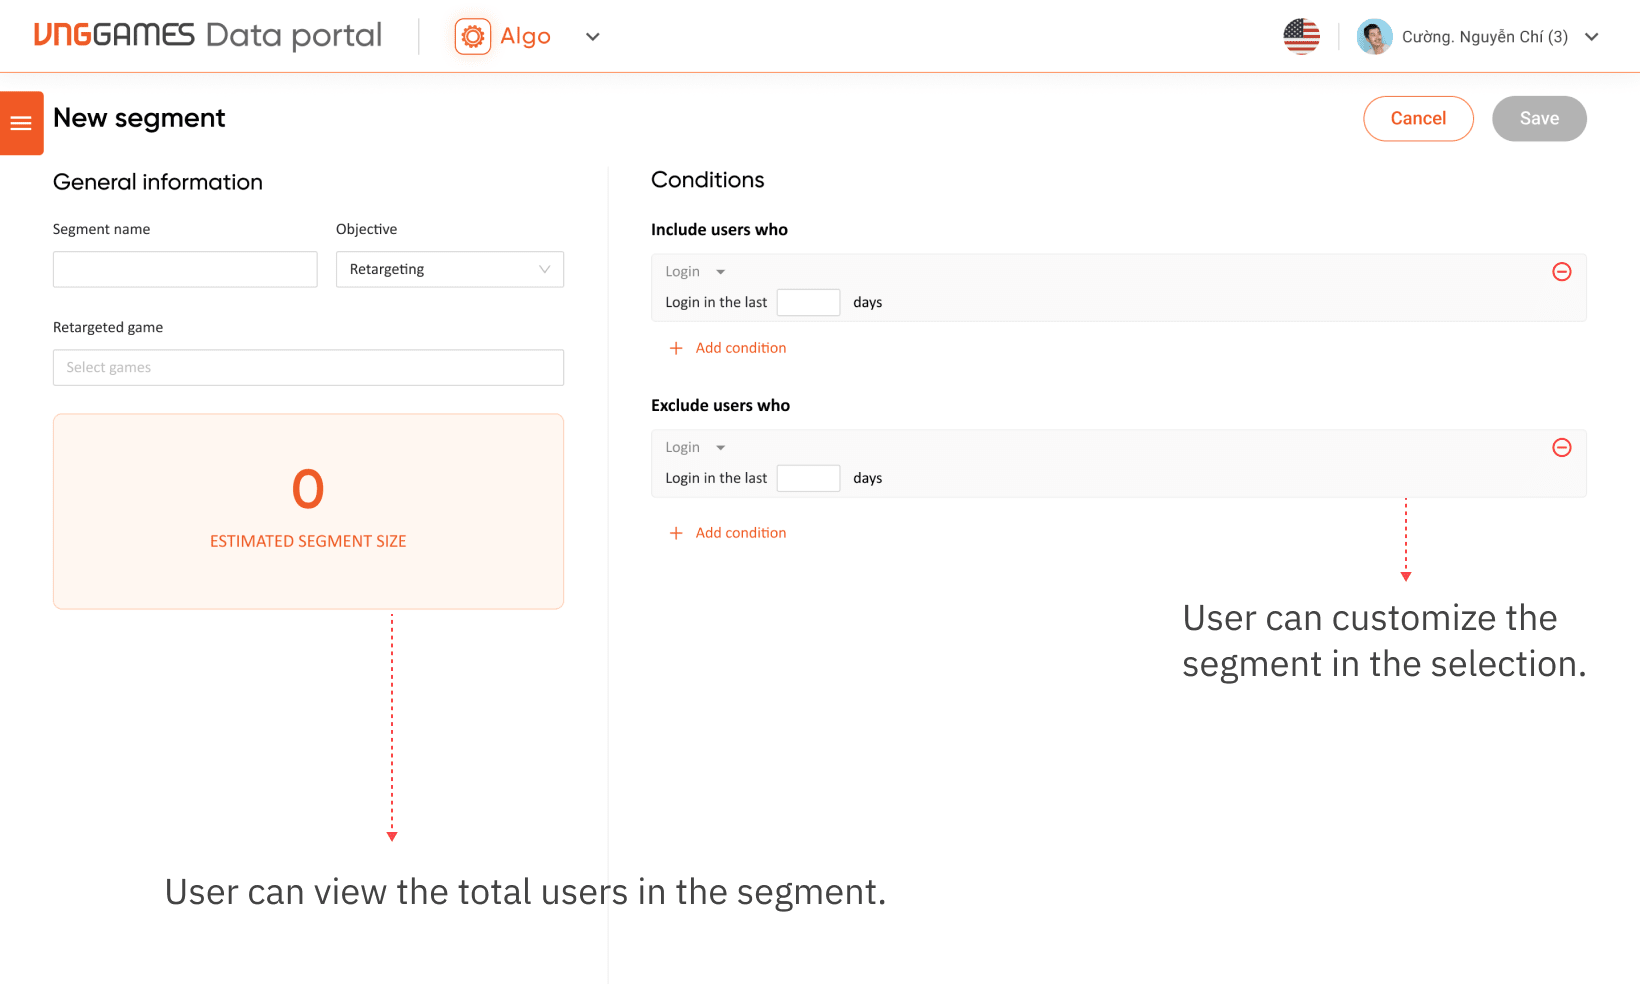Save the new segment

tap(1539, 119)
